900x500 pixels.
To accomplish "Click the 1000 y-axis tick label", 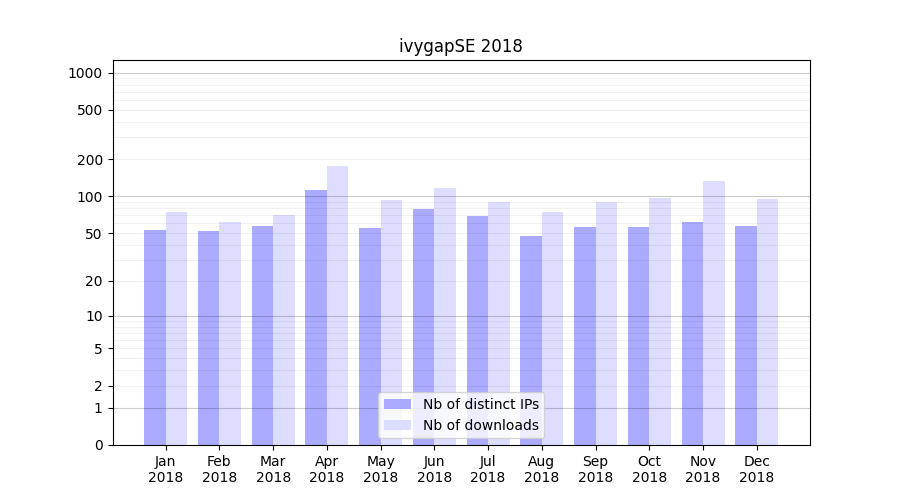I will coord(84,73).
